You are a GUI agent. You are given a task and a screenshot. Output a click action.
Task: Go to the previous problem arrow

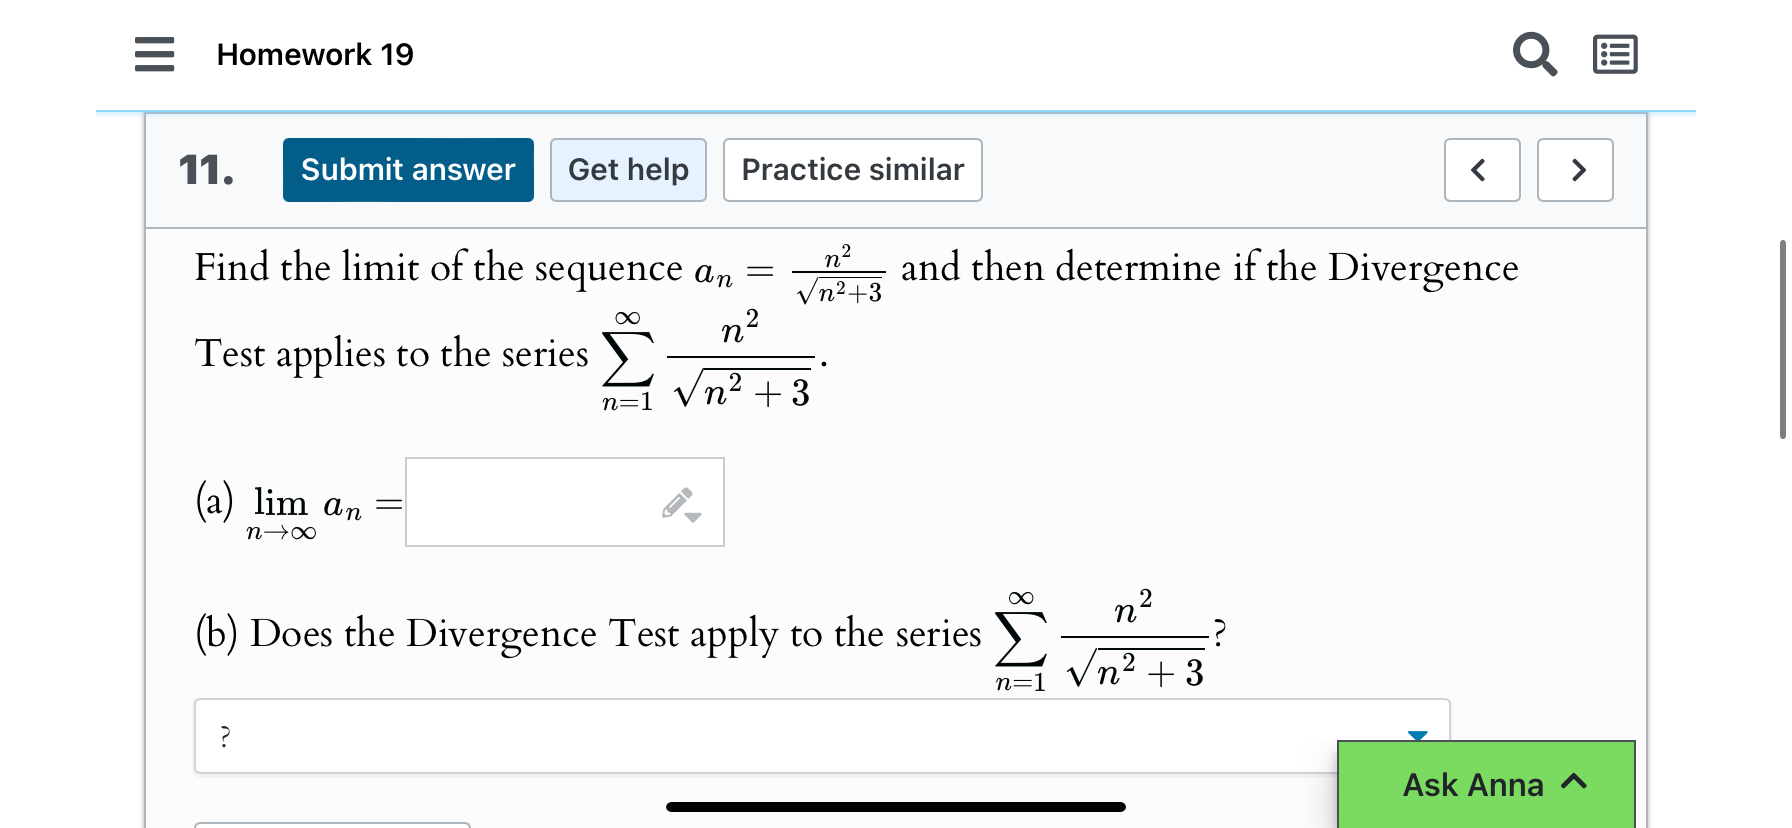1481,170
